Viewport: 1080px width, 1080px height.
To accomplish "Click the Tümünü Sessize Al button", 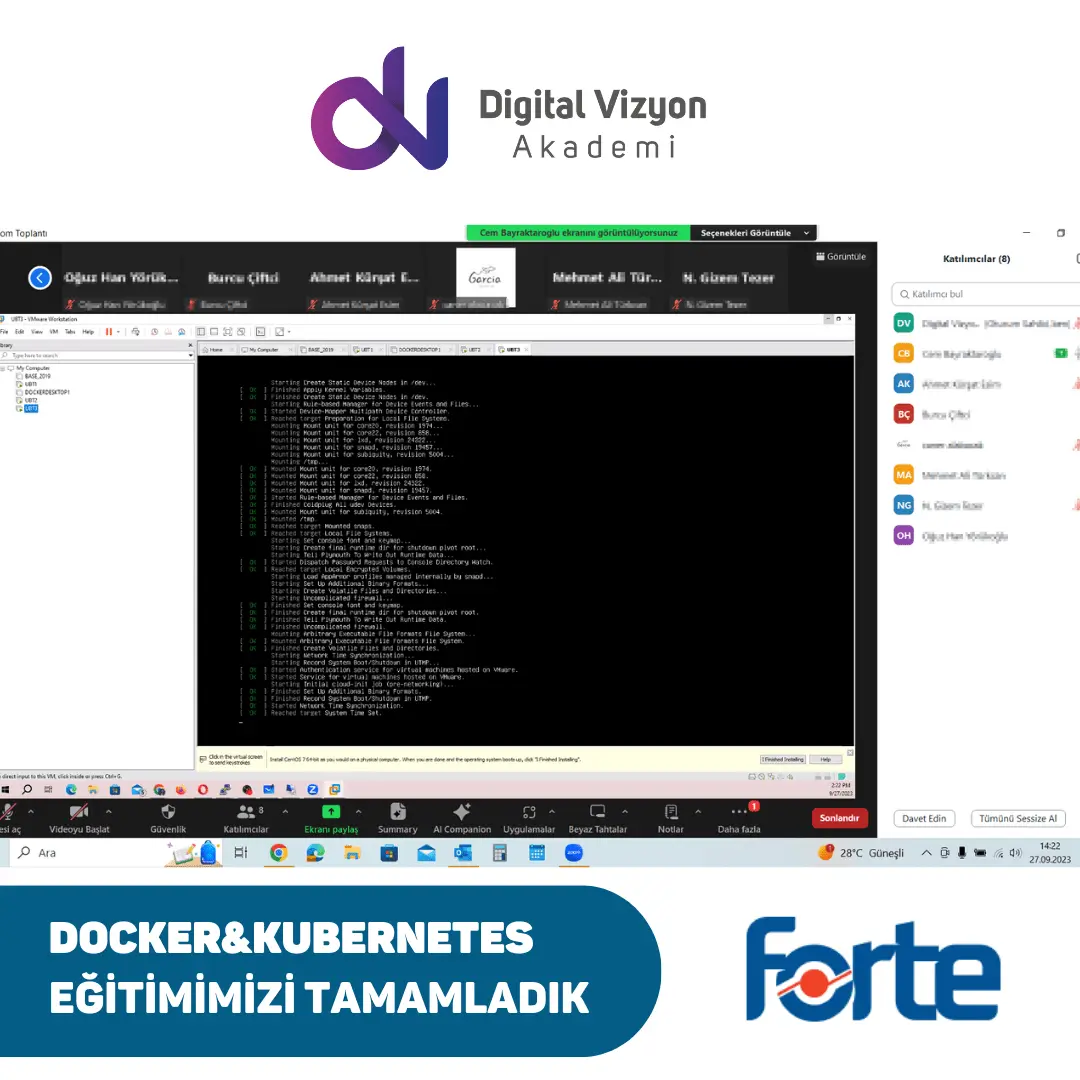I will point(1018,818).
